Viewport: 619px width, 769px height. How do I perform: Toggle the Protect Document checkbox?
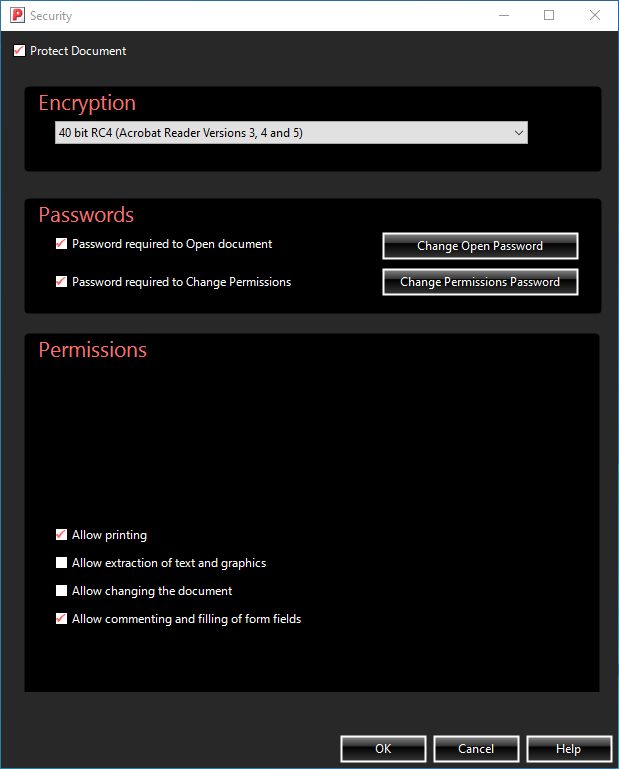tap(20, 51)
